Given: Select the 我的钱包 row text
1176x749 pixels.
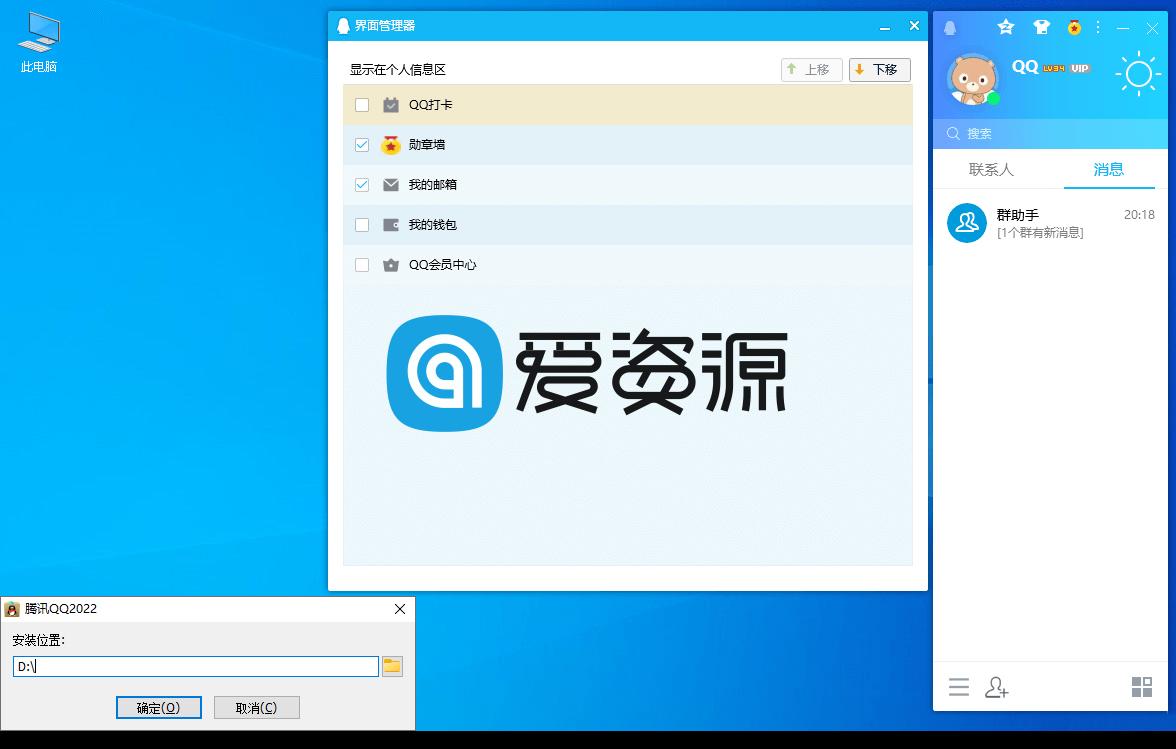Looking at the screenshot, I should pos(433,225).
